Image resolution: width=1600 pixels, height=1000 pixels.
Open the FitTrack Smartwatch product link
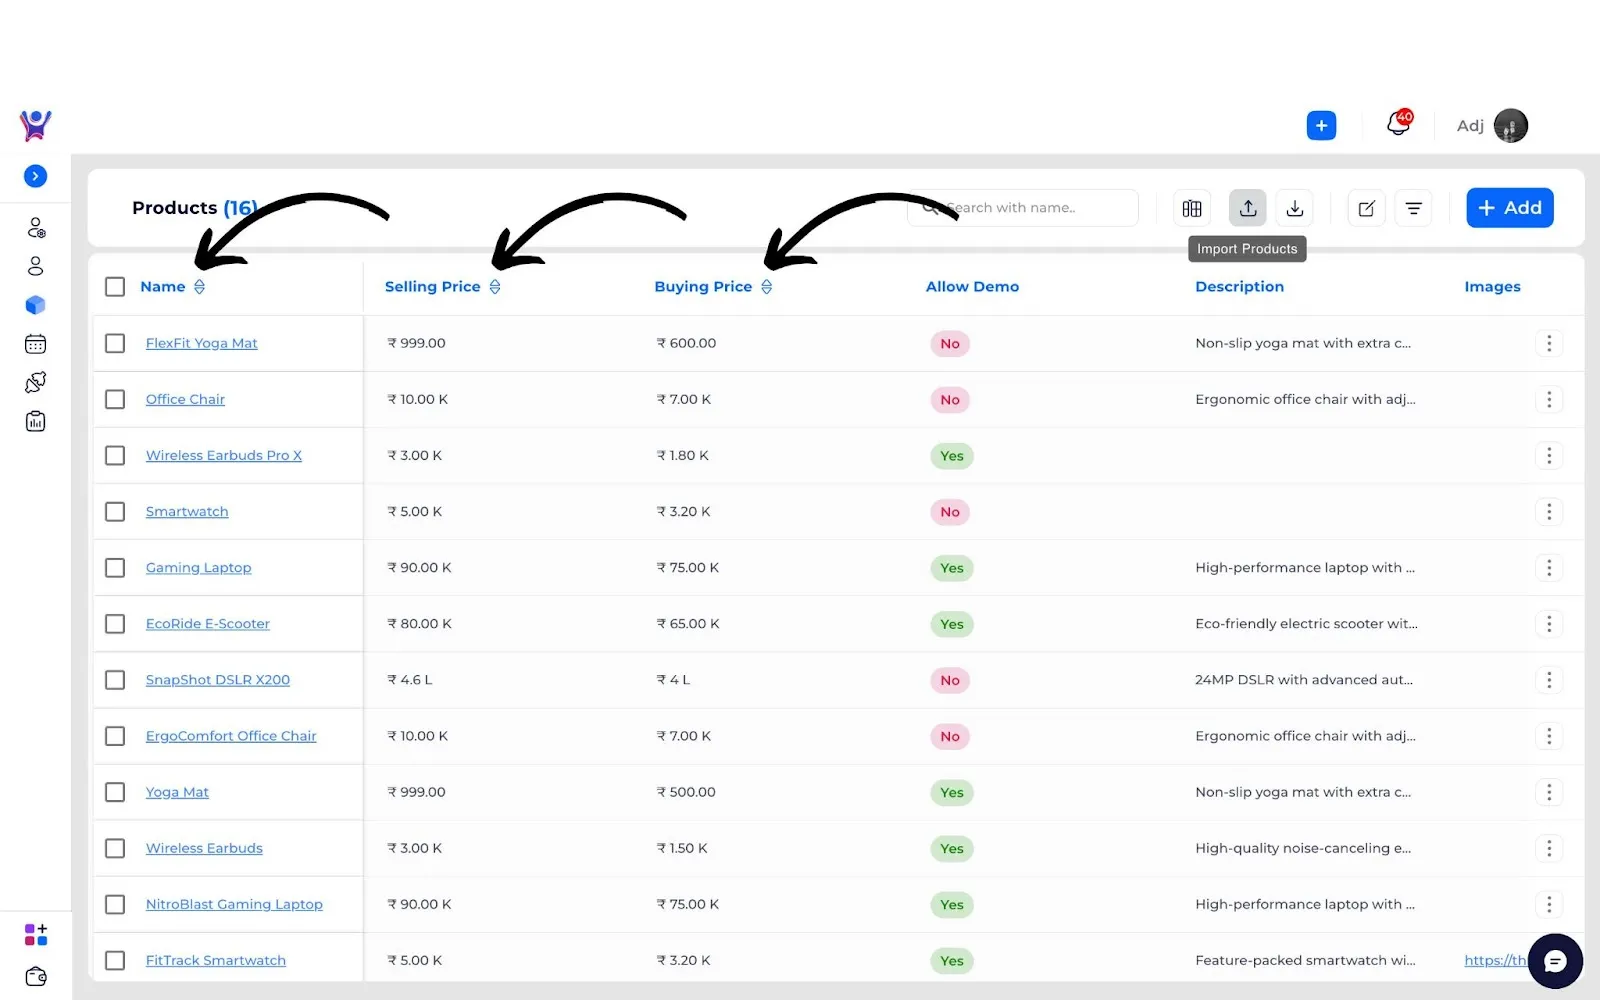(215, 960)
